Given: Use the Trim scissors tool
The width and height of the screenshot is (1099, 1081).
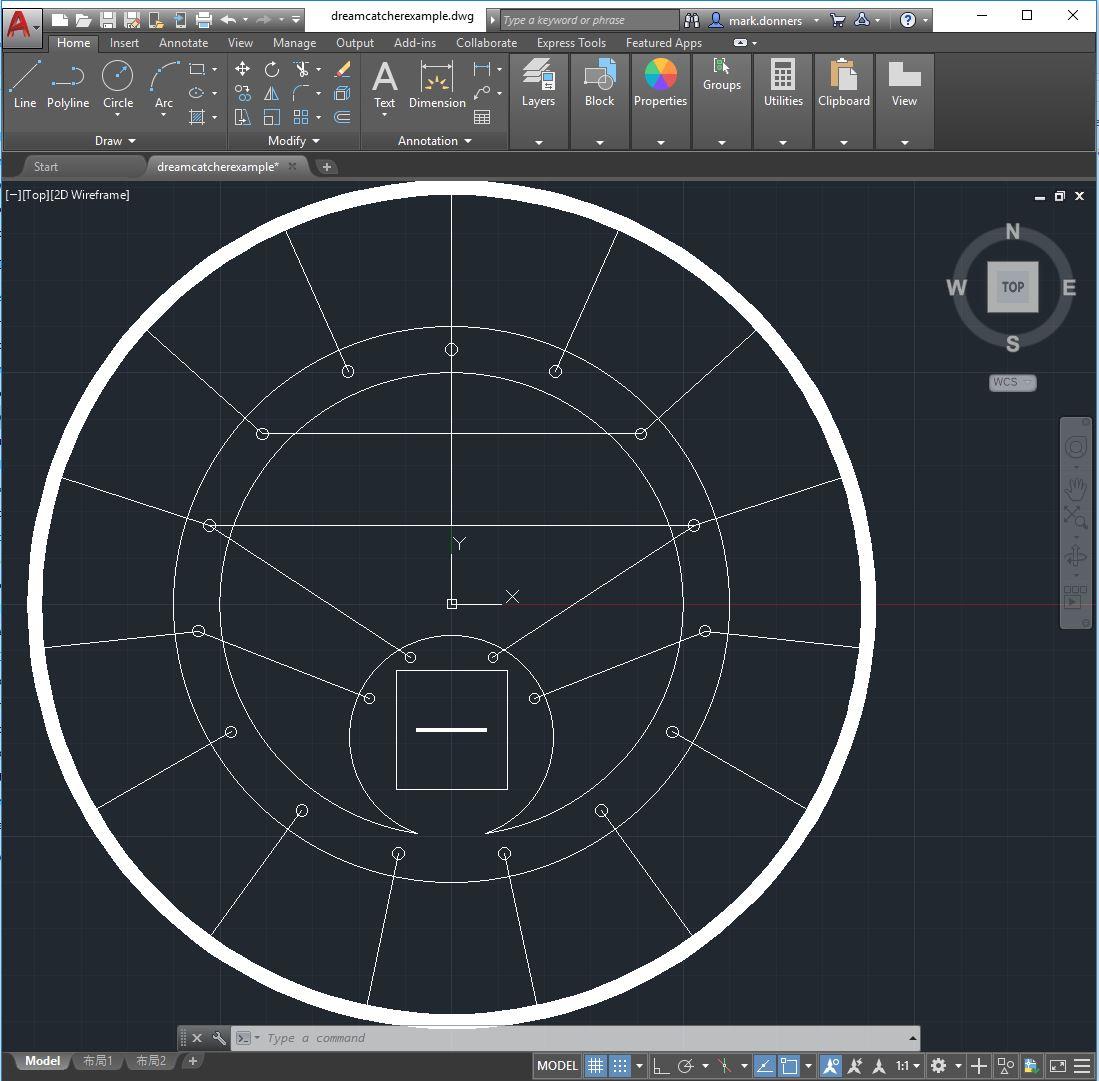Looking at the screenshot, I should point(302,69).
